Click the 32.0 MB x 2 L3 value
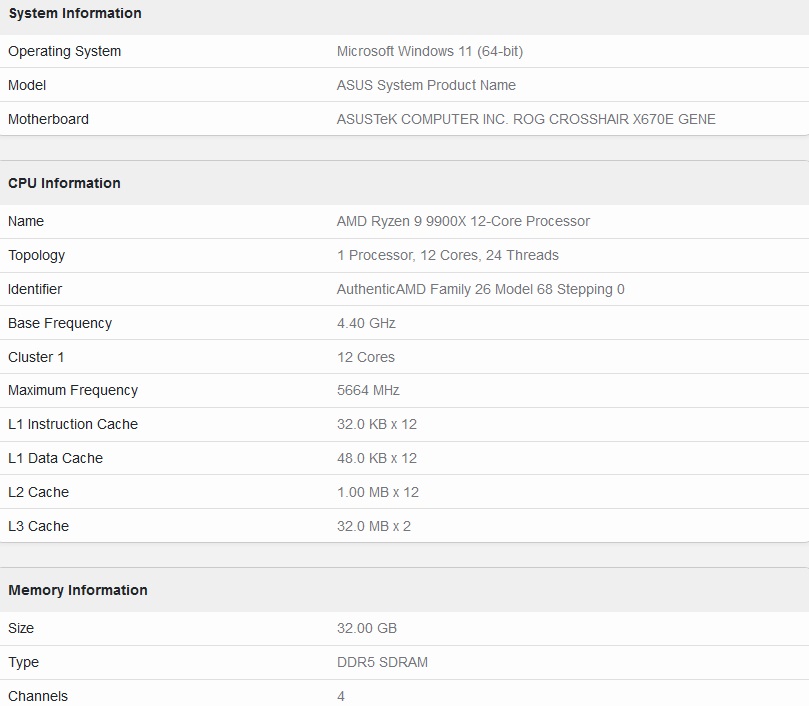 pyautogui.click(x=374, y=526)
